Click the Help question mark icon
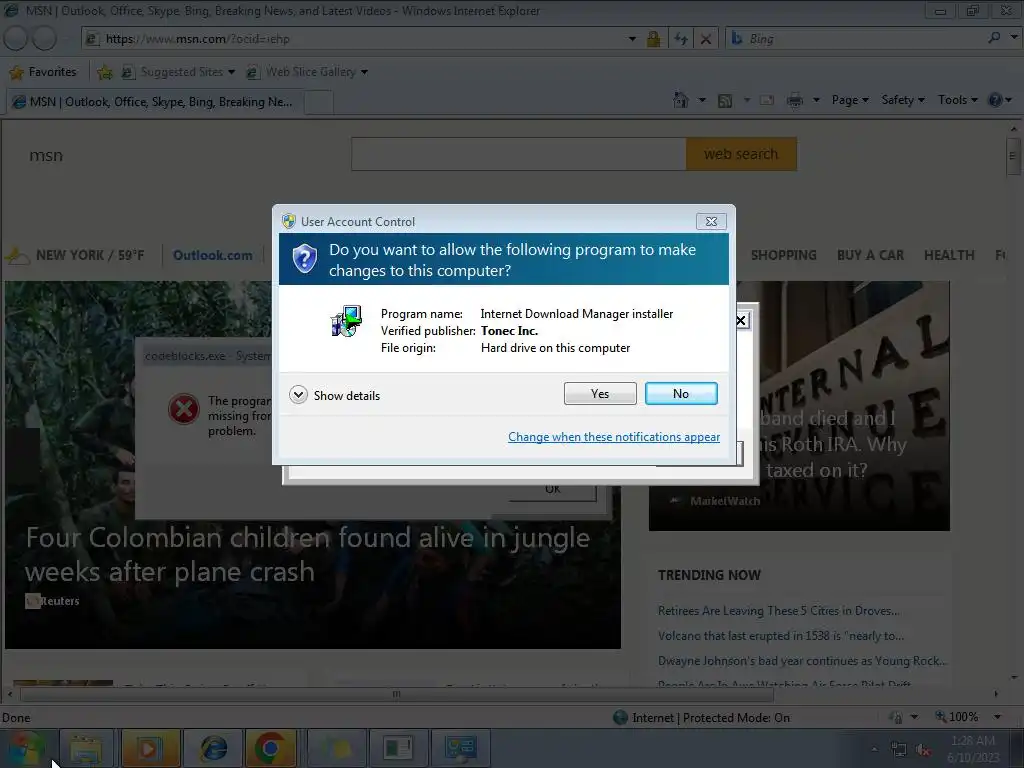The image size is (1024, 768). coord(995,100)
